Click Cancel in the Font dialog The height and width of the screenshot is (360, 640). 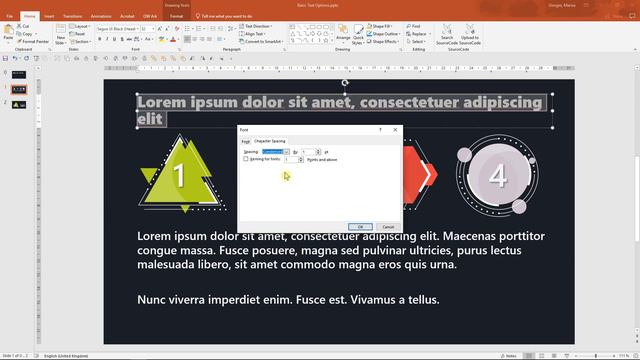[388, 227]
